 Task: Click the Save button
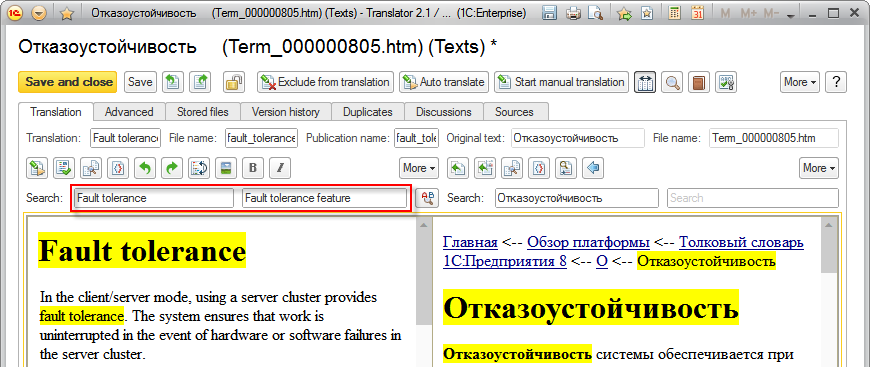[140, 82]
